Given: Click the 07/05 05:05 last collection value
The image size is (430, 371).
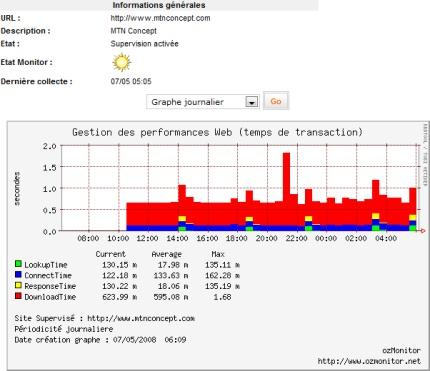Looking at the screenshot, I should [131, 81].
